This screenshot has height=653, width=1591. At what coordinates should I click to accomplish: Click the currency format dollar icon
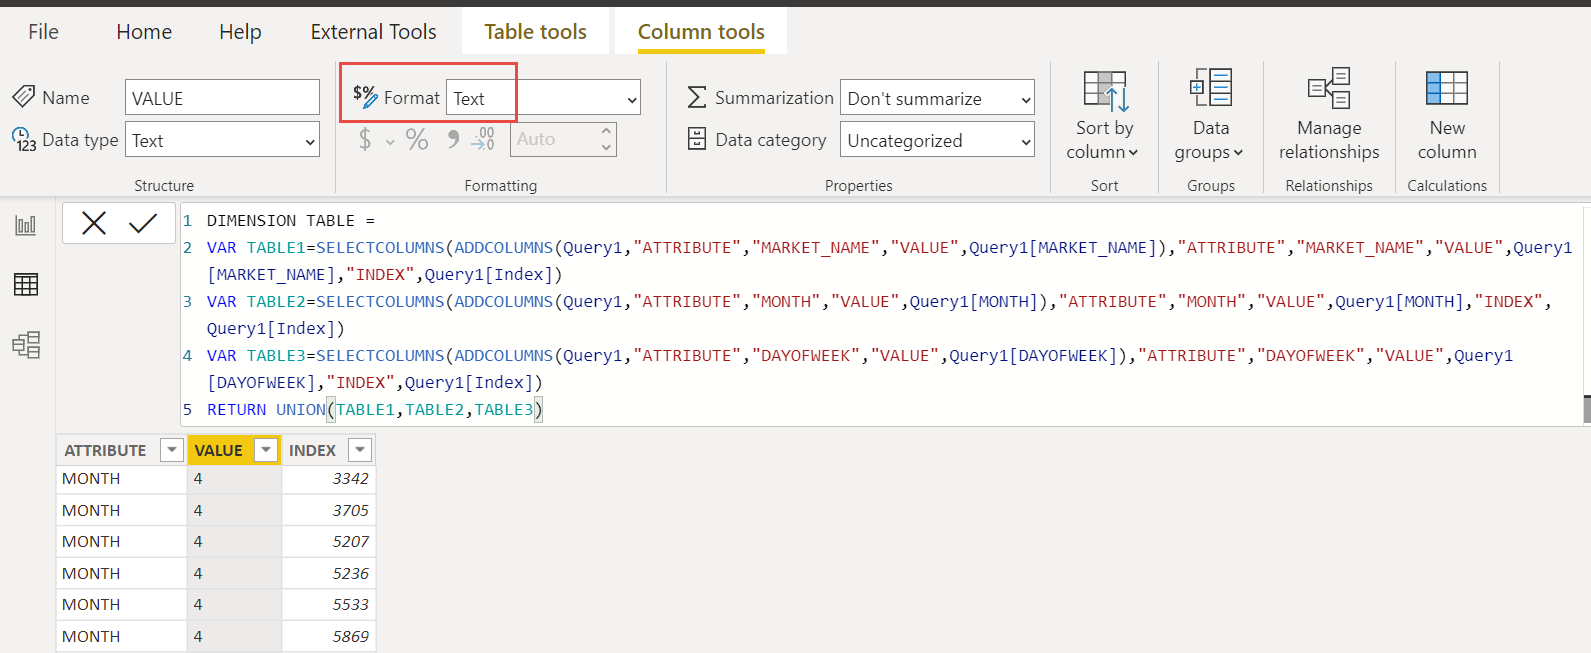coord(365,139)
